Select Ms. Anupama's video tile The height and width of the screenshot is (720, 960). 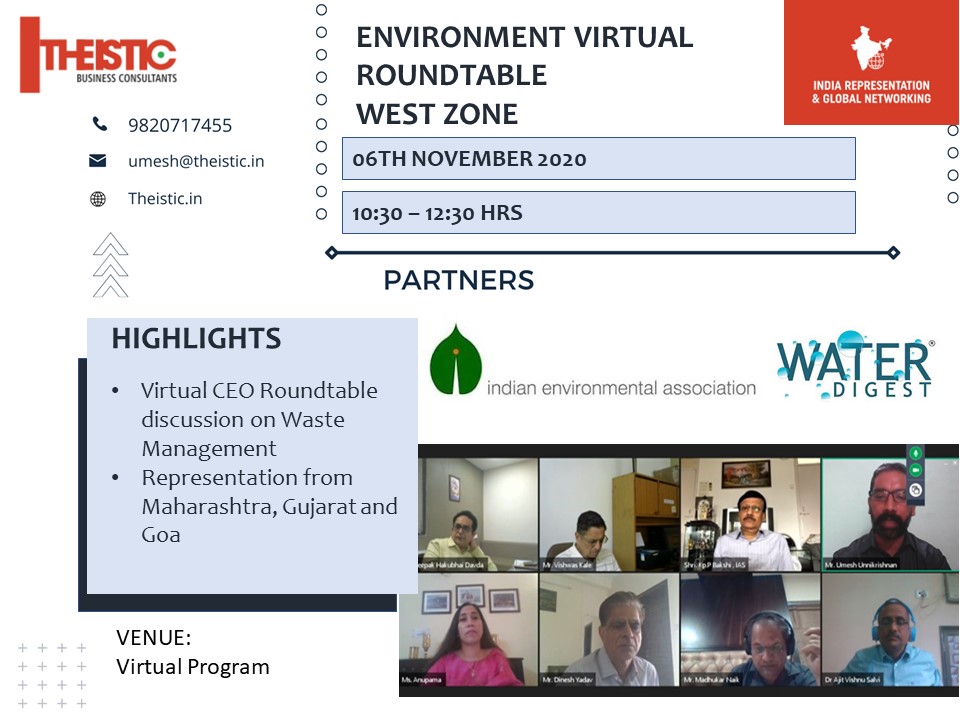[x=468, y=629]
